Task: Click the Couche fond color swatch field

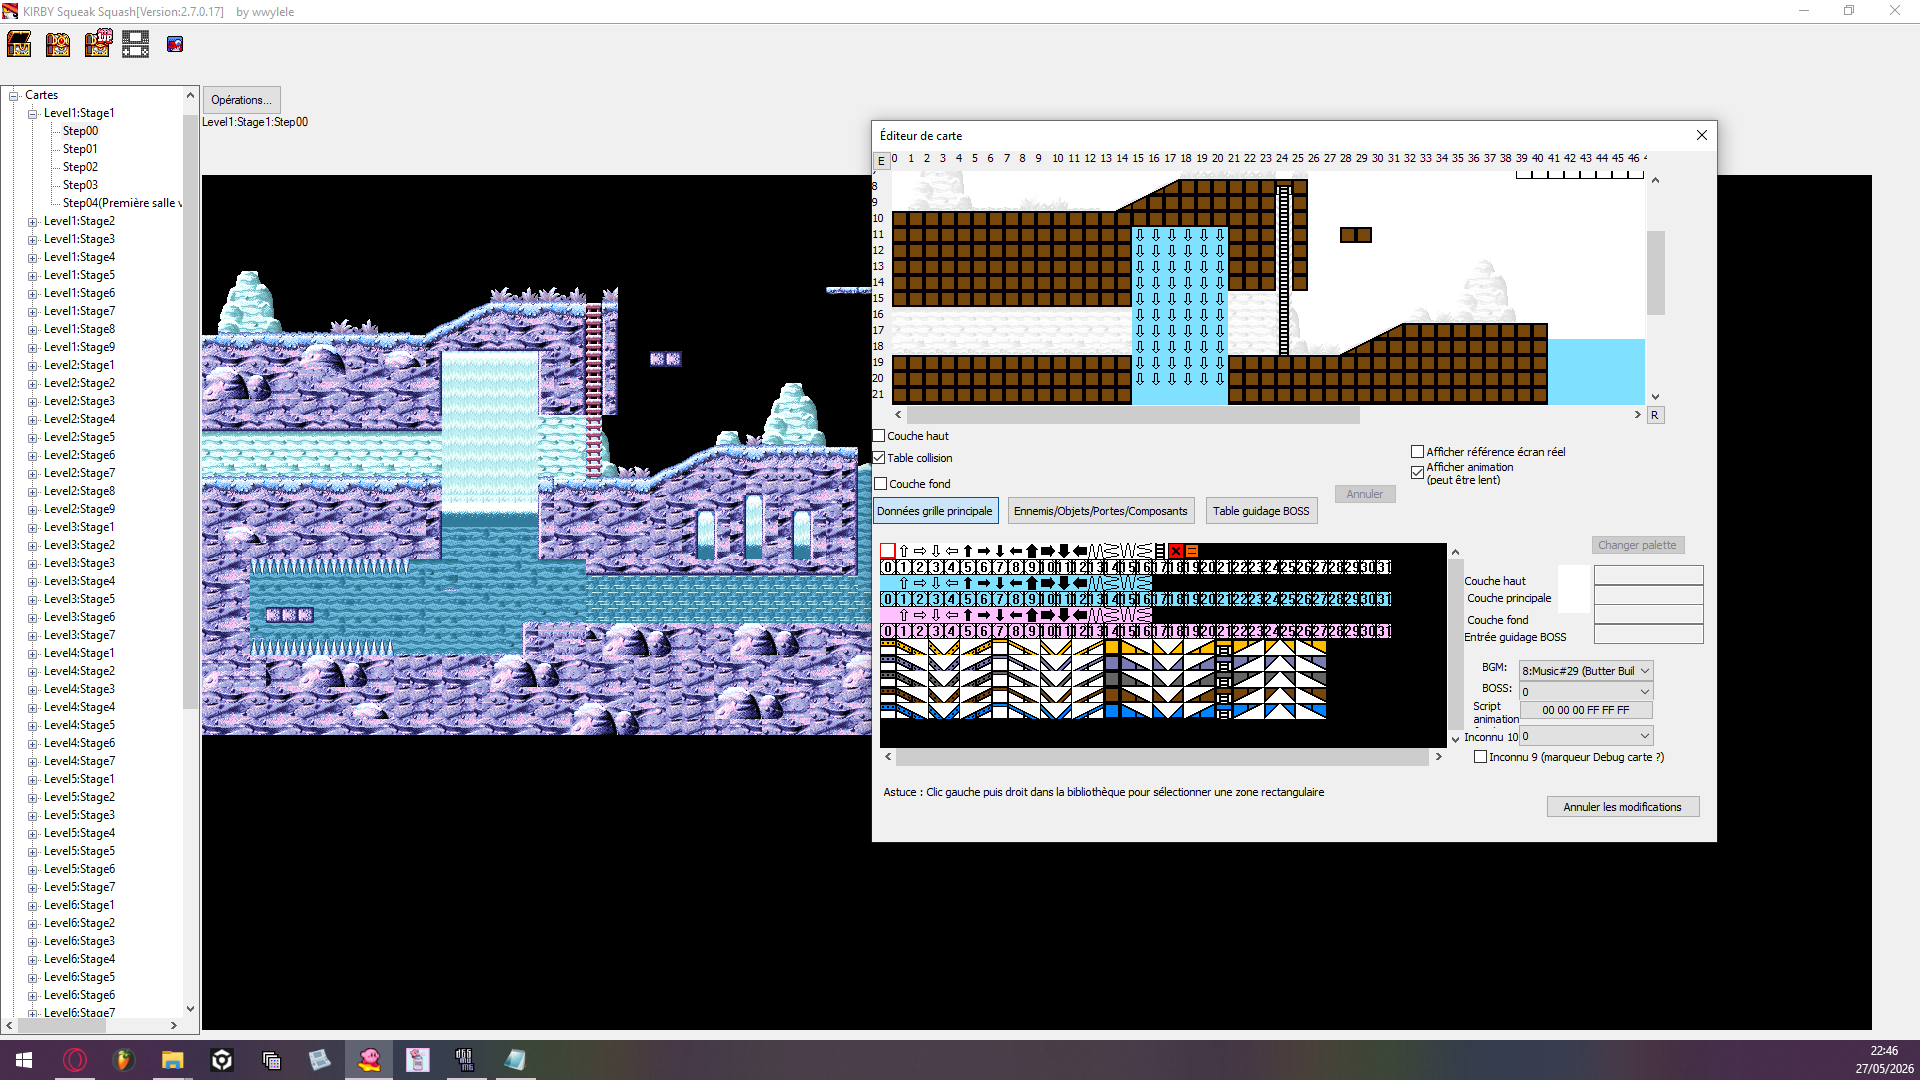Action: click(x=1648, y=615)
